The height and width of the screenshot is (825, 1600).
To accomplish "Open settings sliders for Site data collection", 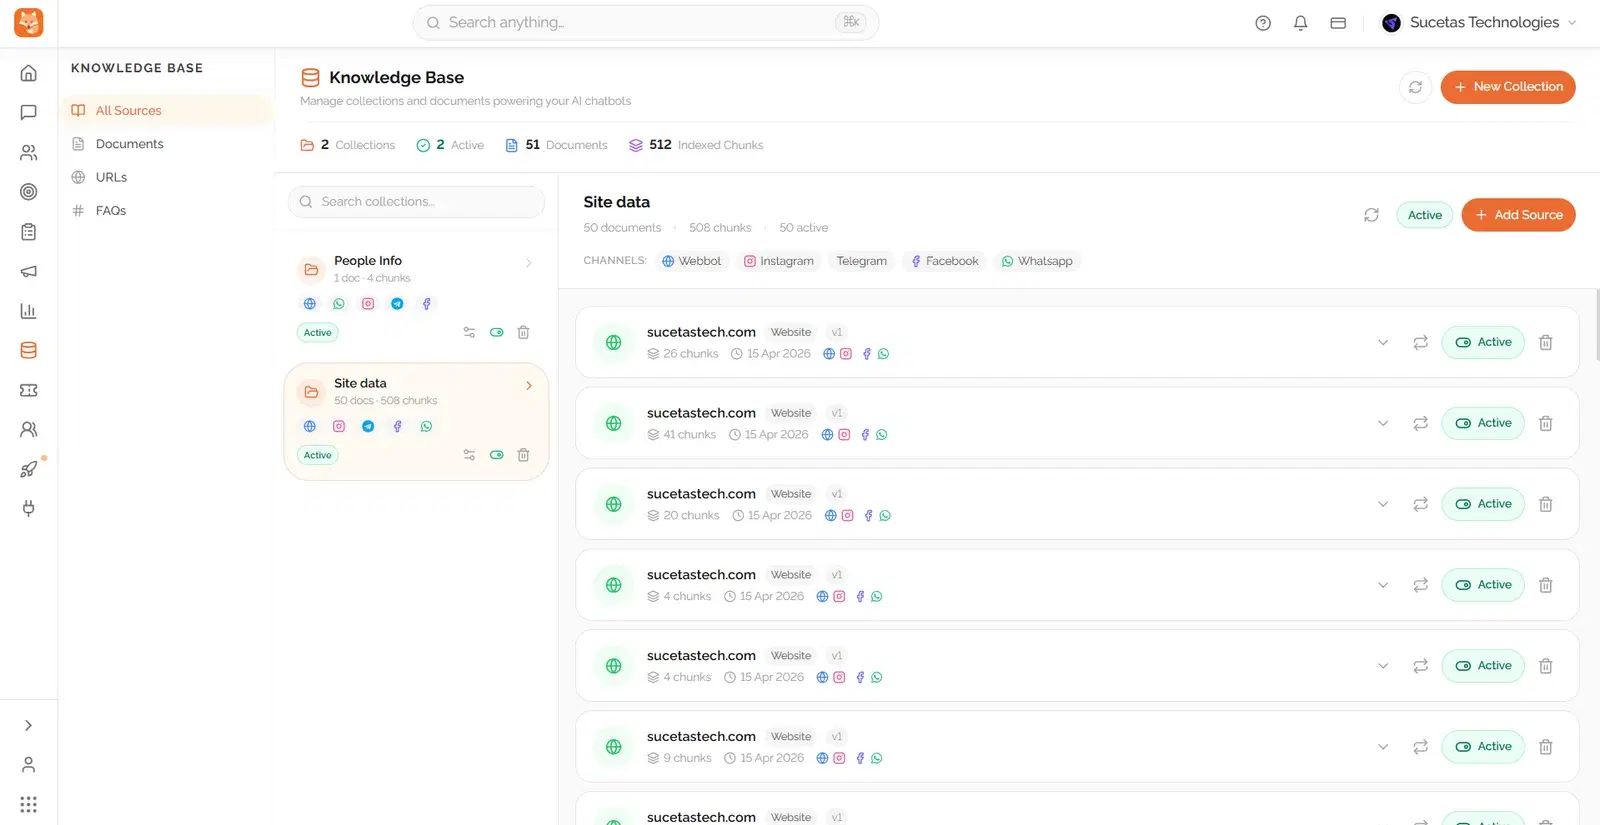I will pos(469,455).
